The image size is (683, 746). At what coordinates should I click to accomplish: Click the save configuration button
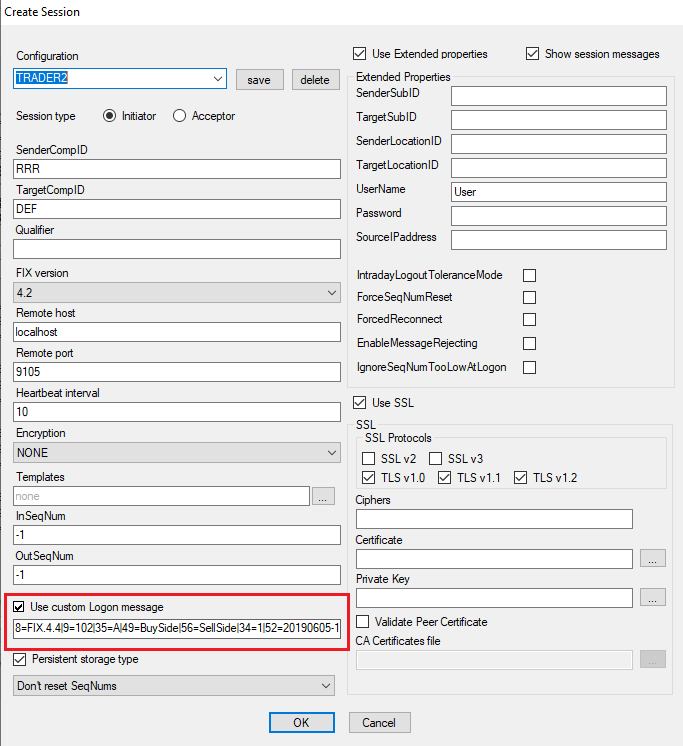click(x=260, y=79)
